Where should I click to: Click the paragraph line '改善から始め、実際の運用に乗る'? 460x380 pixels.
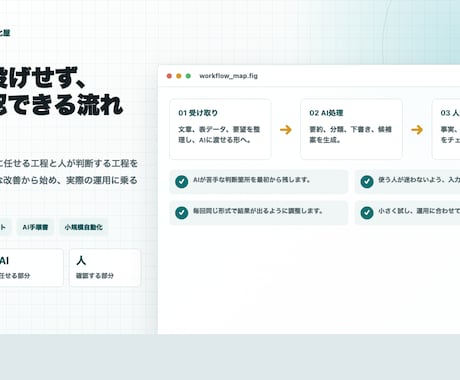(69, 180)
